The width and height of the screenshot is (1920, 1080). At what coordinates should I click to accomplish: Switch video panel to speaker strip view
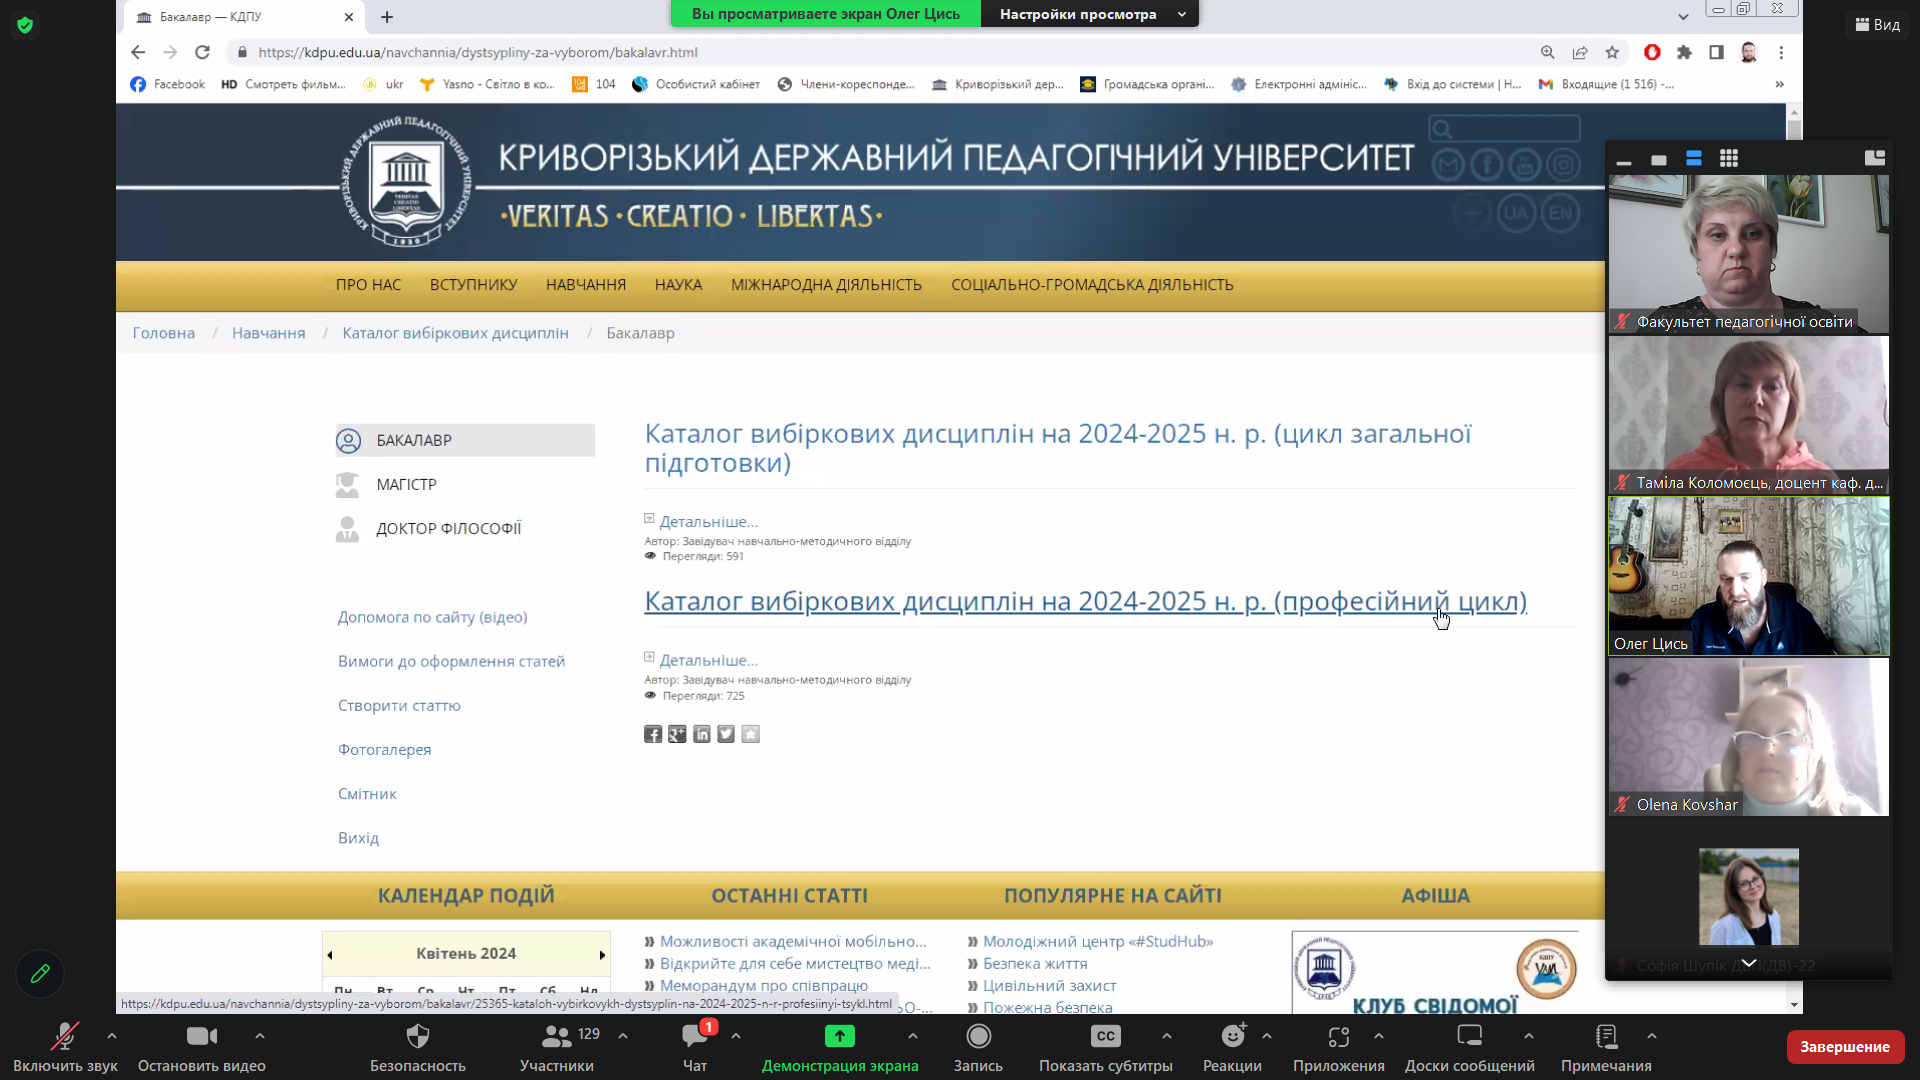pos(1694,158)
